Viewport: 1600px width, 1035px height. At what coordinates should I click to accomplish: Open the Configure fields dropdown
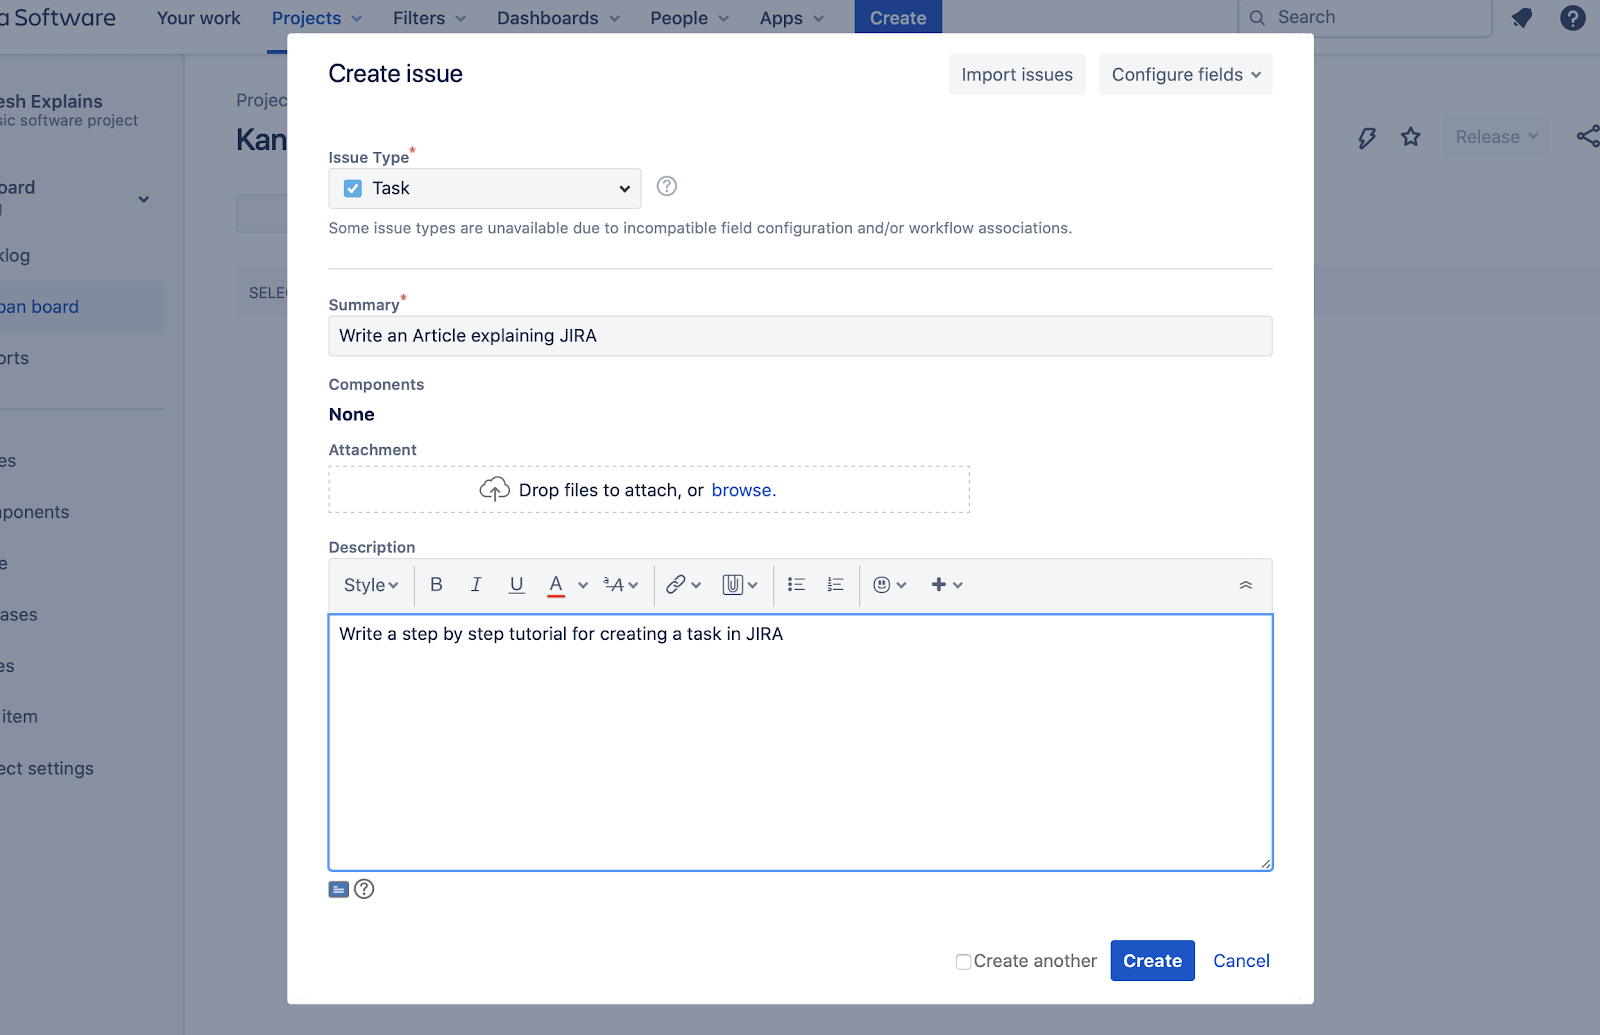(1186, 75)
